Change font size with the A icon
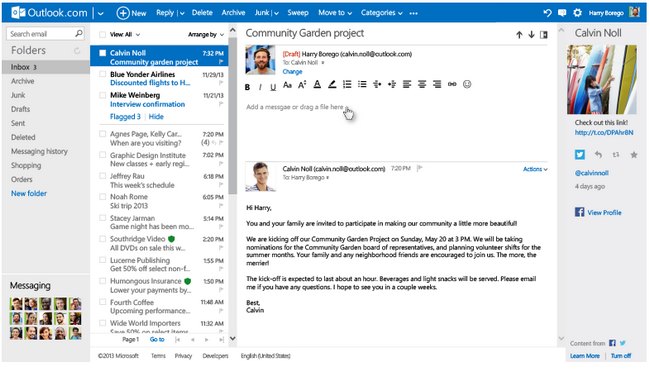 [302, 85]
